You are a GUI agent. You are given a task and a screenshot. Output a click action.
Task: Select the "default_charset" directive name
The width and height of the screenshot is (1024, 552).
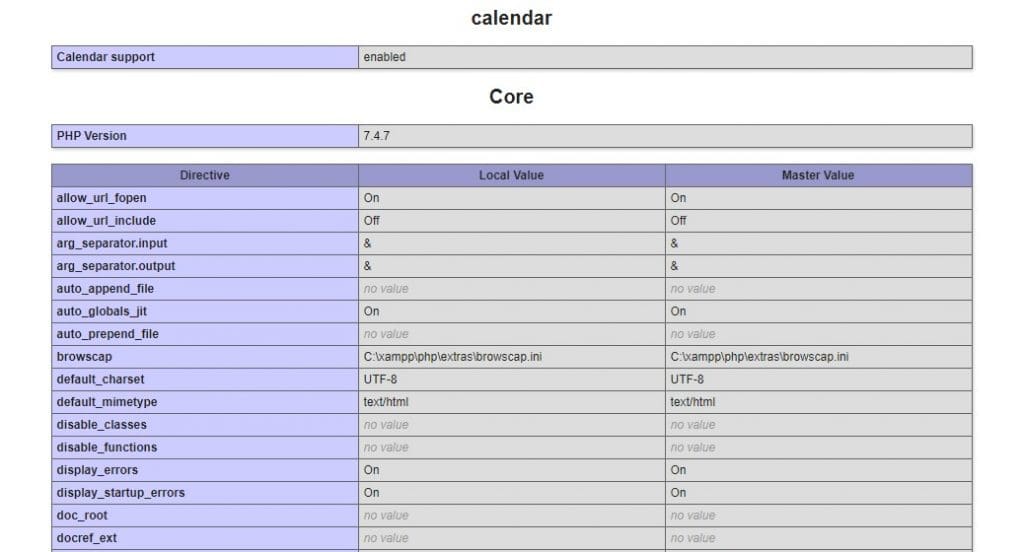pos(101,380)
